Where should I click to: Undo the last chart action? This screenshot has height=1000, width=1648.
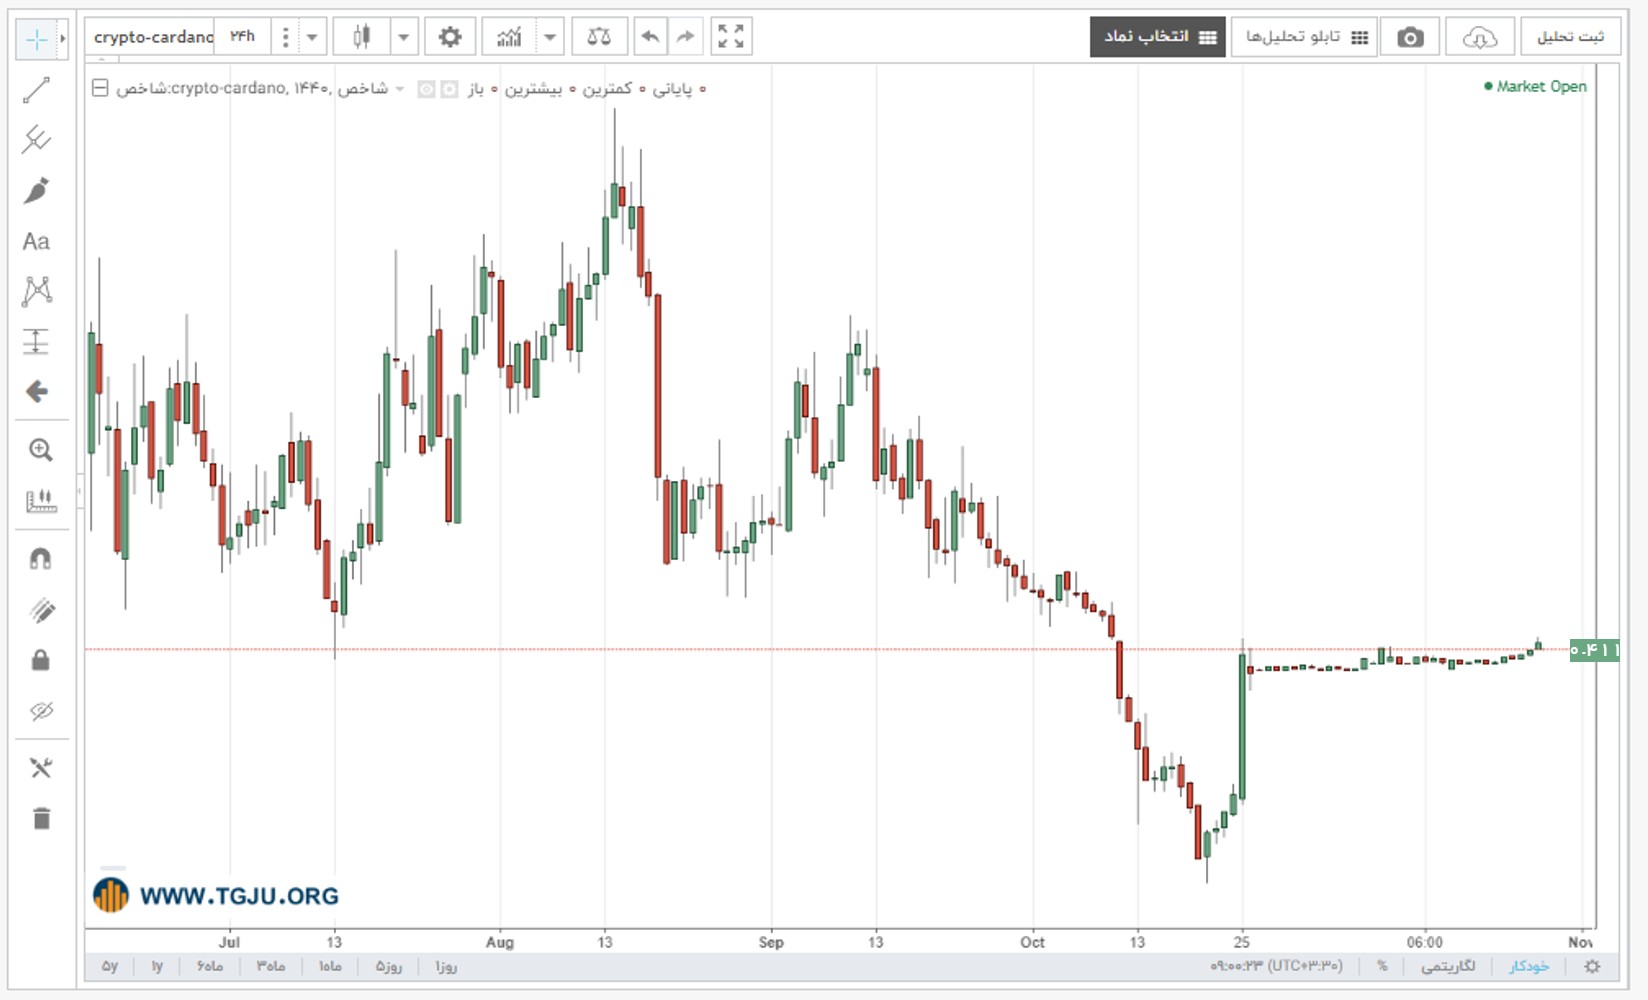(650, 37)
